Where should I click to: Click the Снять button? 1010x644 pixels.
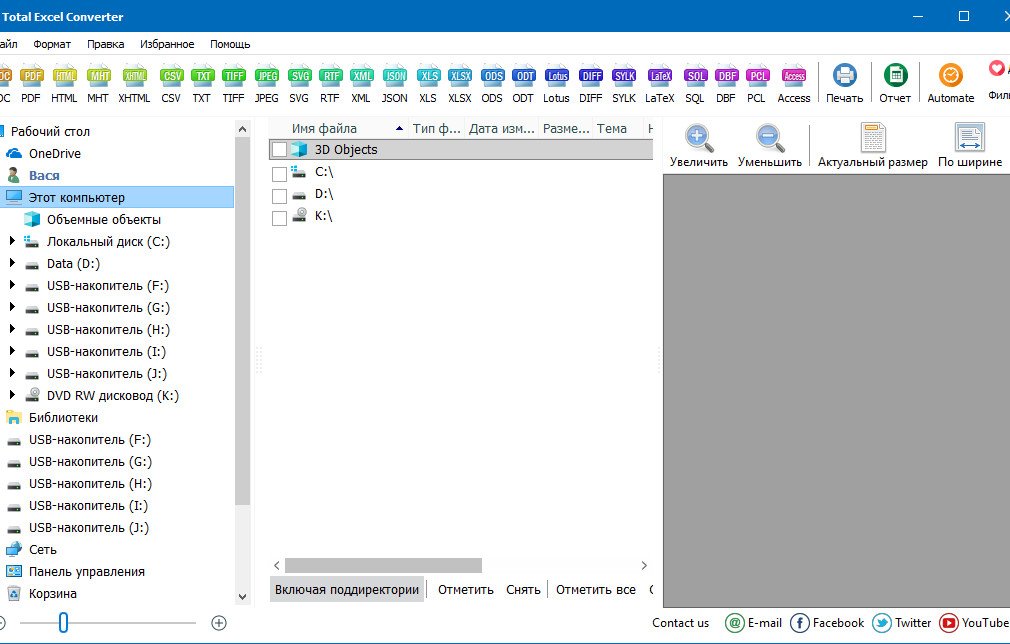coord(523,589)
